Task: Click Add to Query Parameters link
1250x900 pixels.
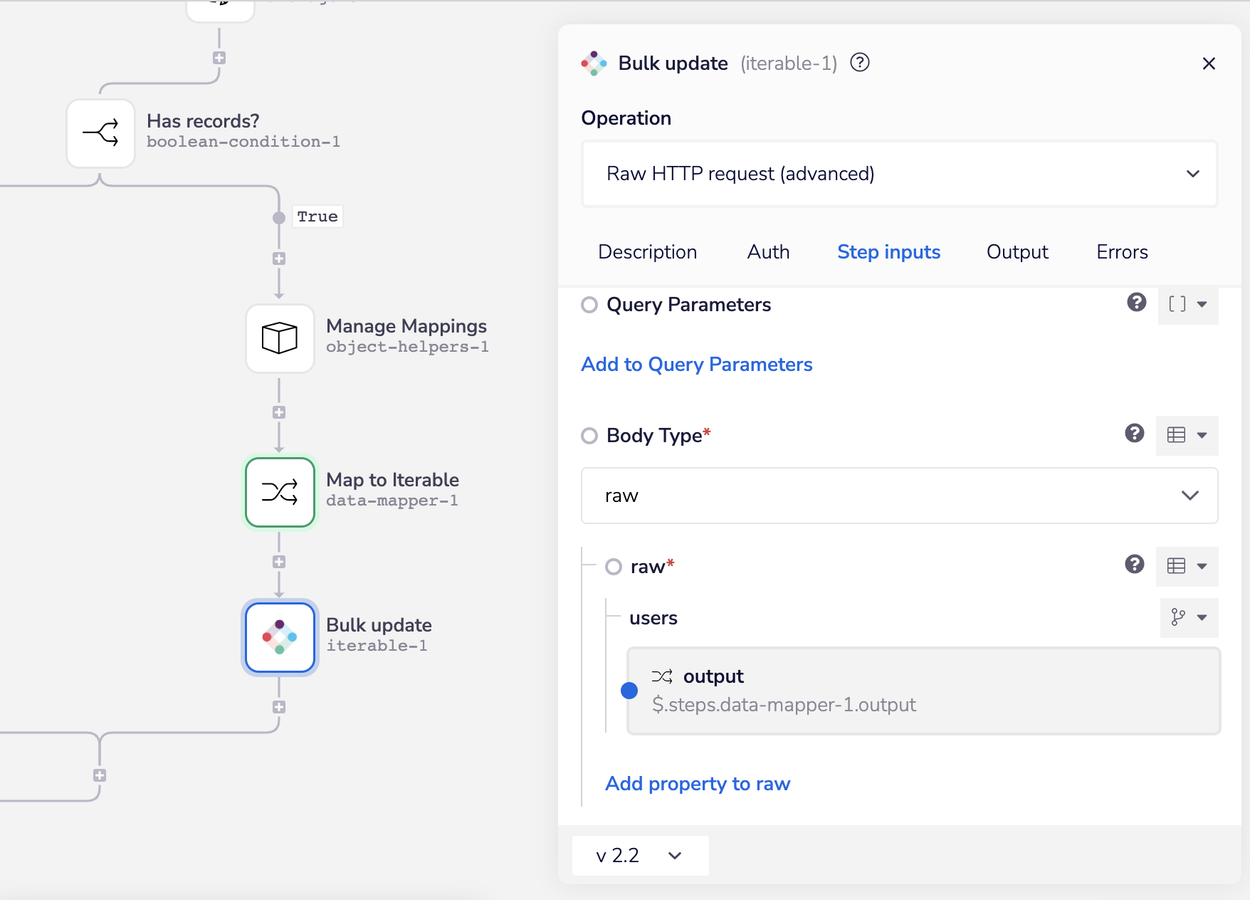Action: (x=697, y=364)
